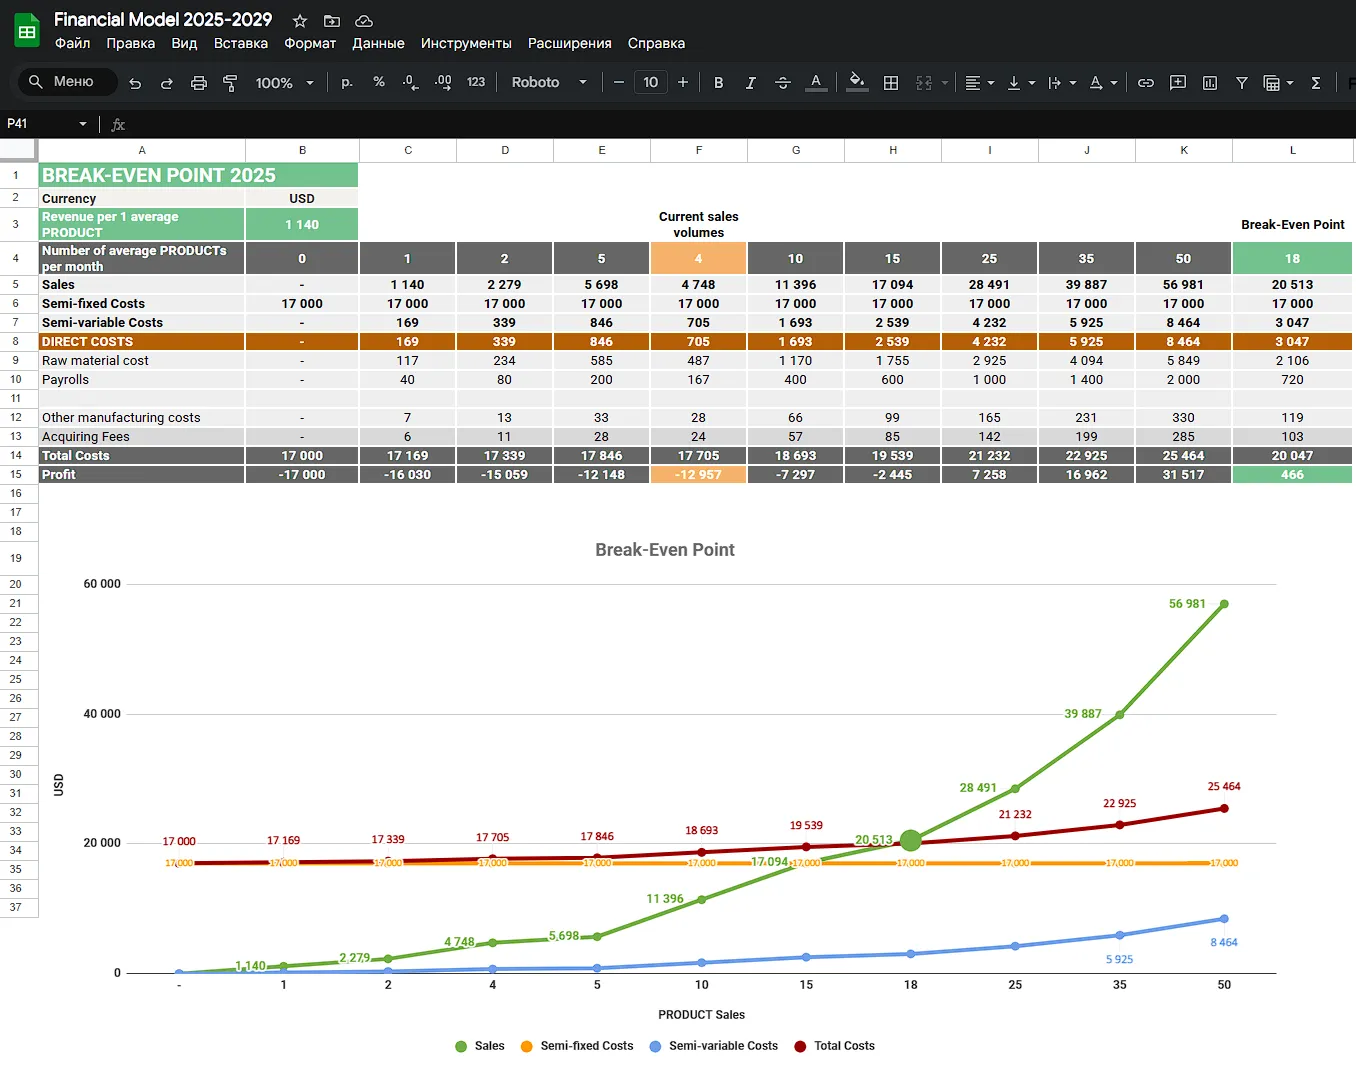Open the Данные menu
Image resolution: width=1356 pixels, height=1080 pixels.
point(378,43)
